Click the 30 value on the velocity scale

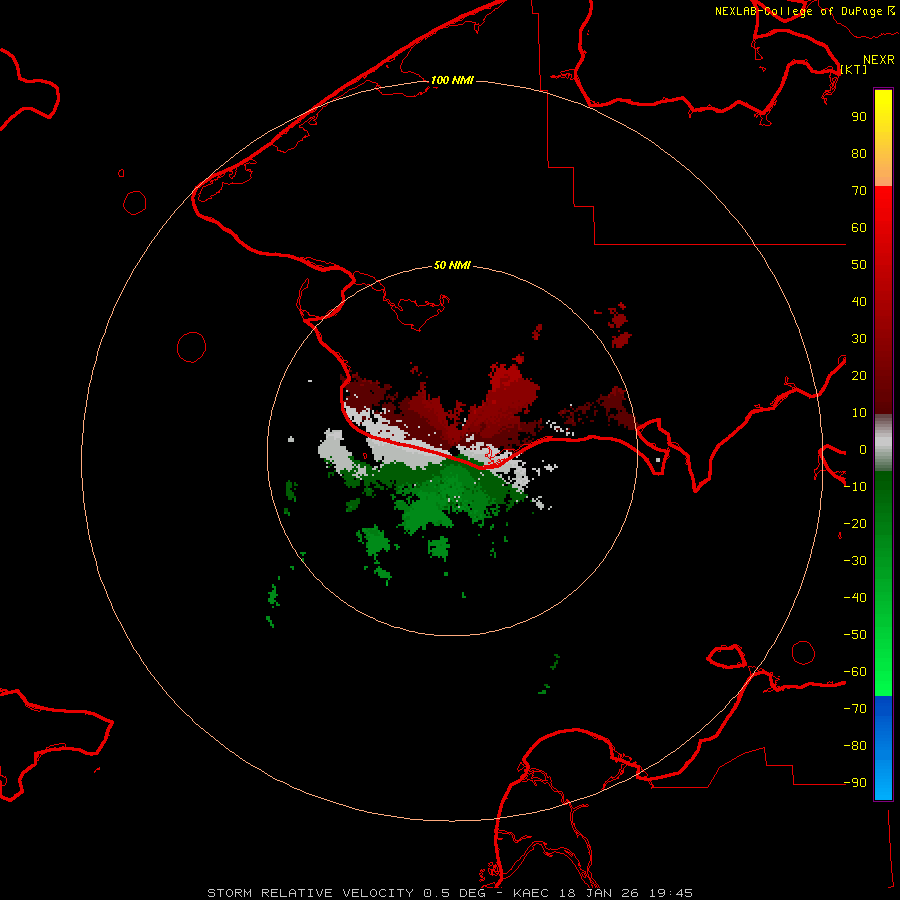(859, 339)
